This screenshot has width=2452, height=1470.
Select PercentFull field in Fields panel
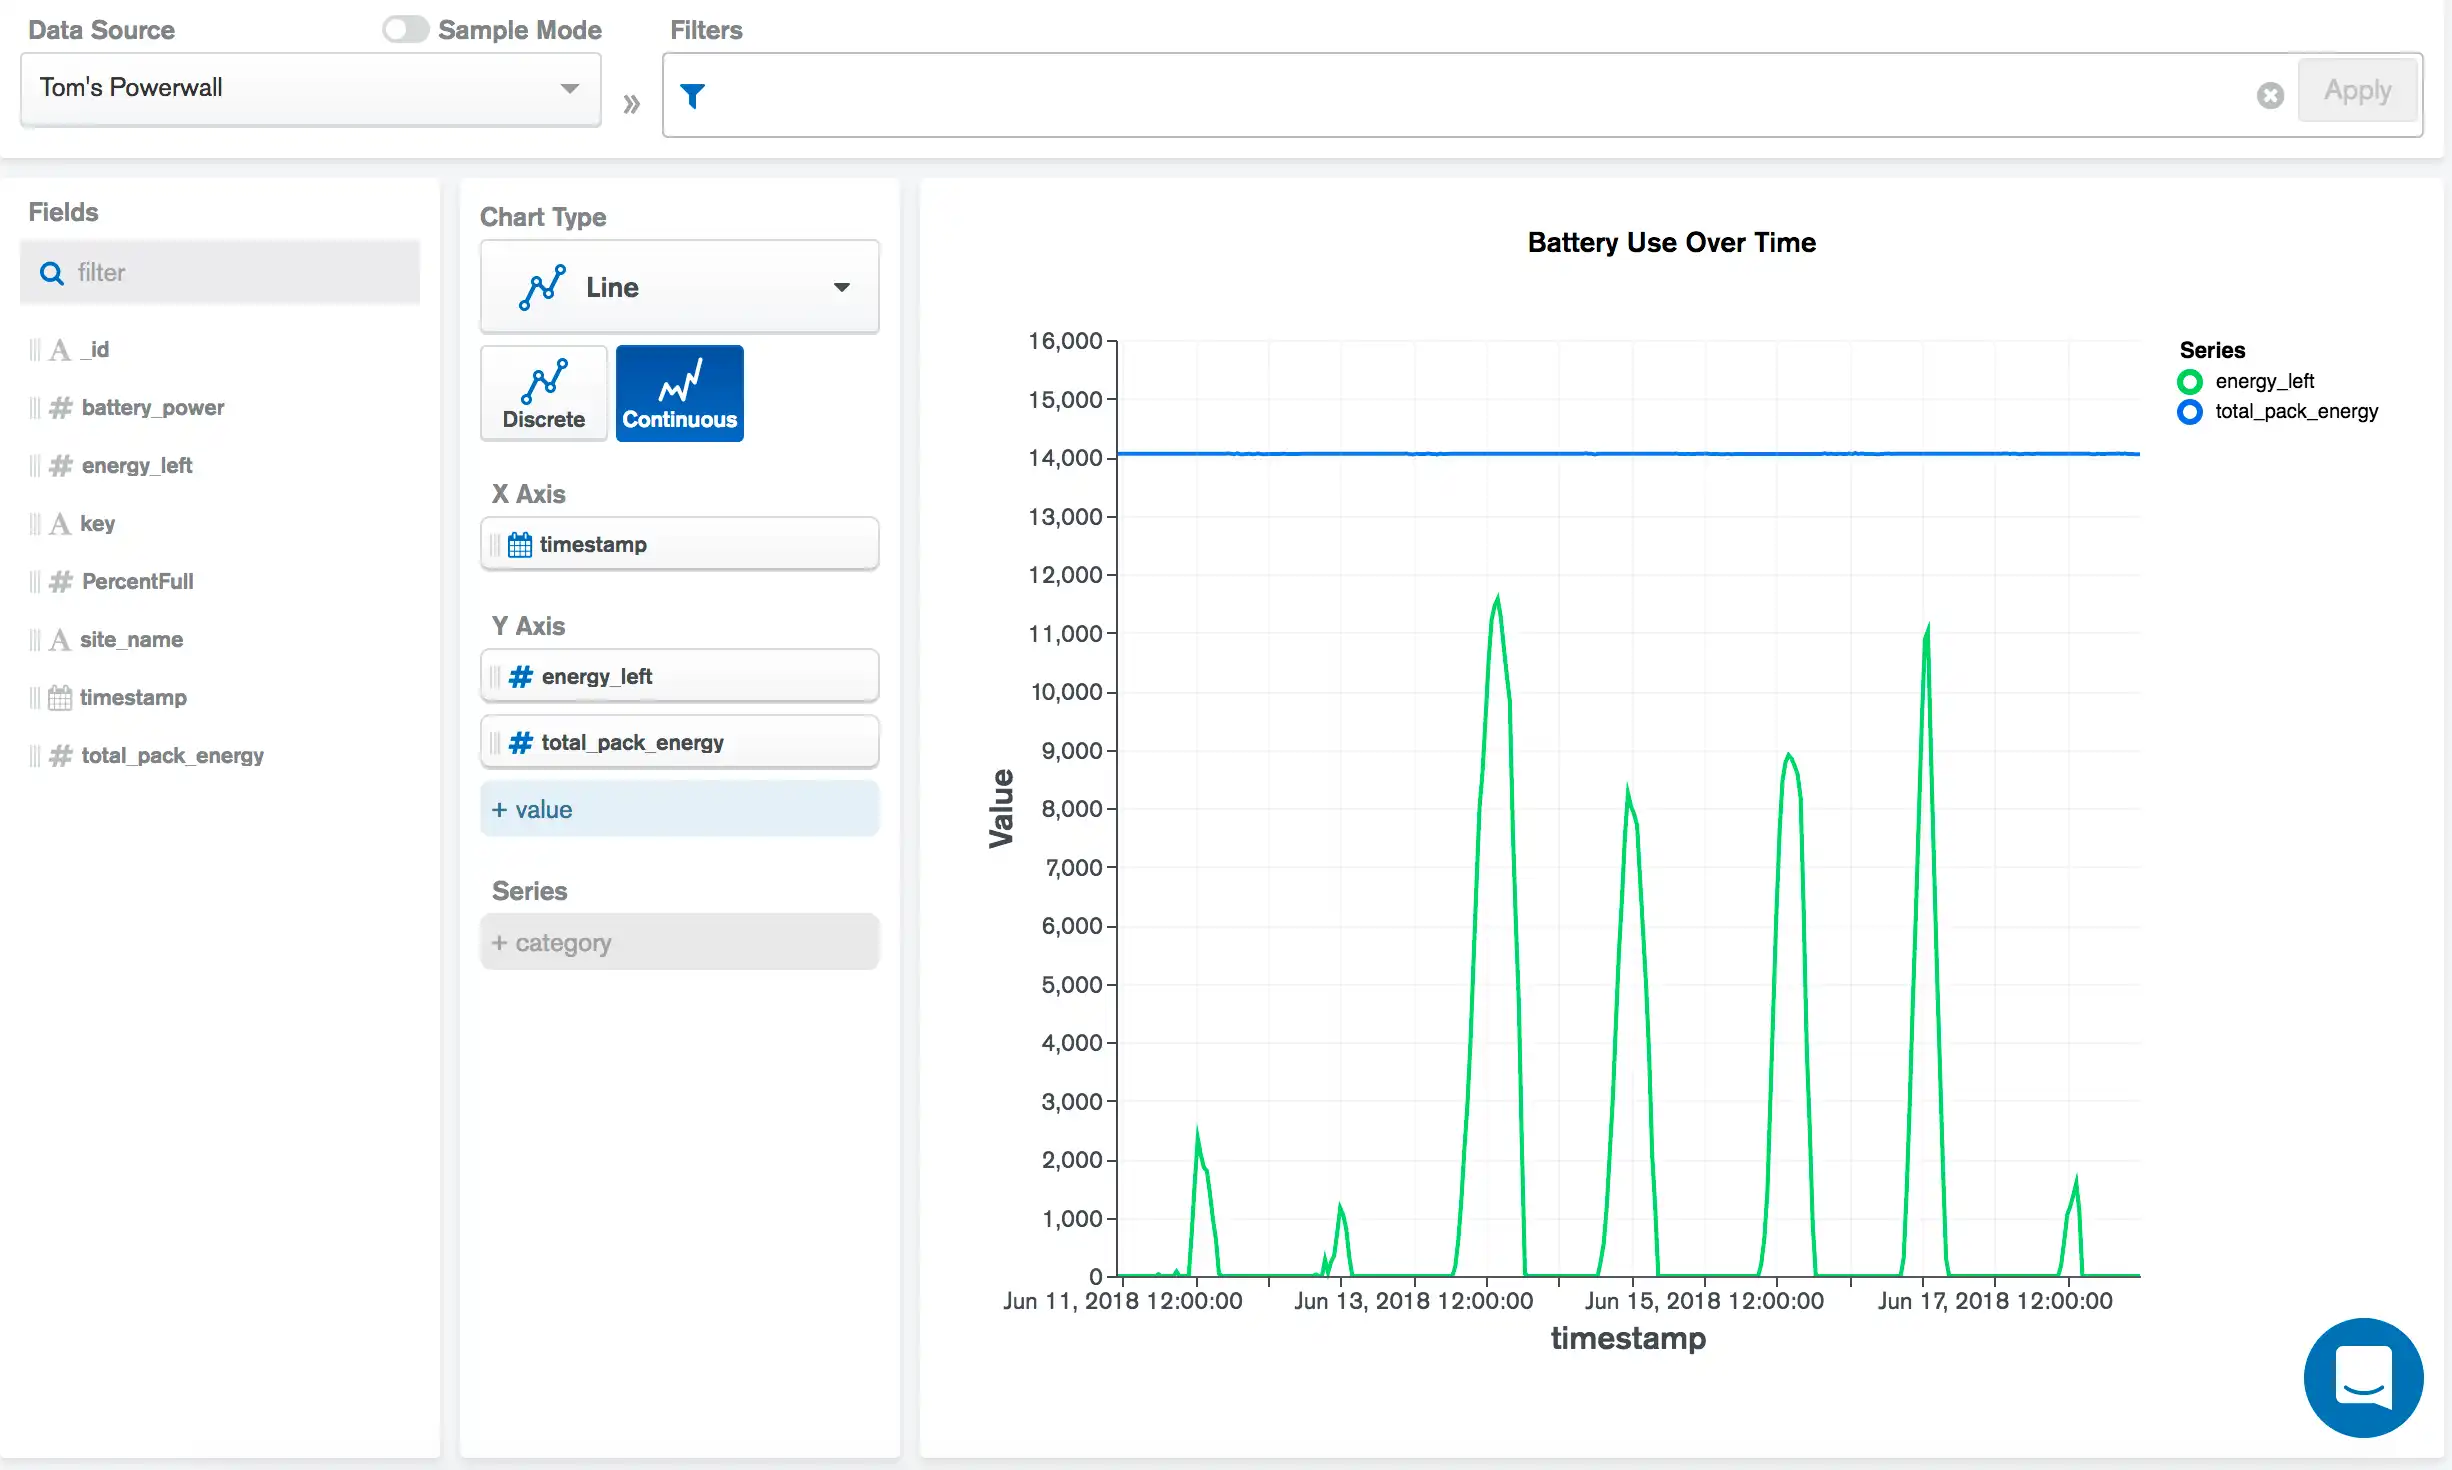137,579
